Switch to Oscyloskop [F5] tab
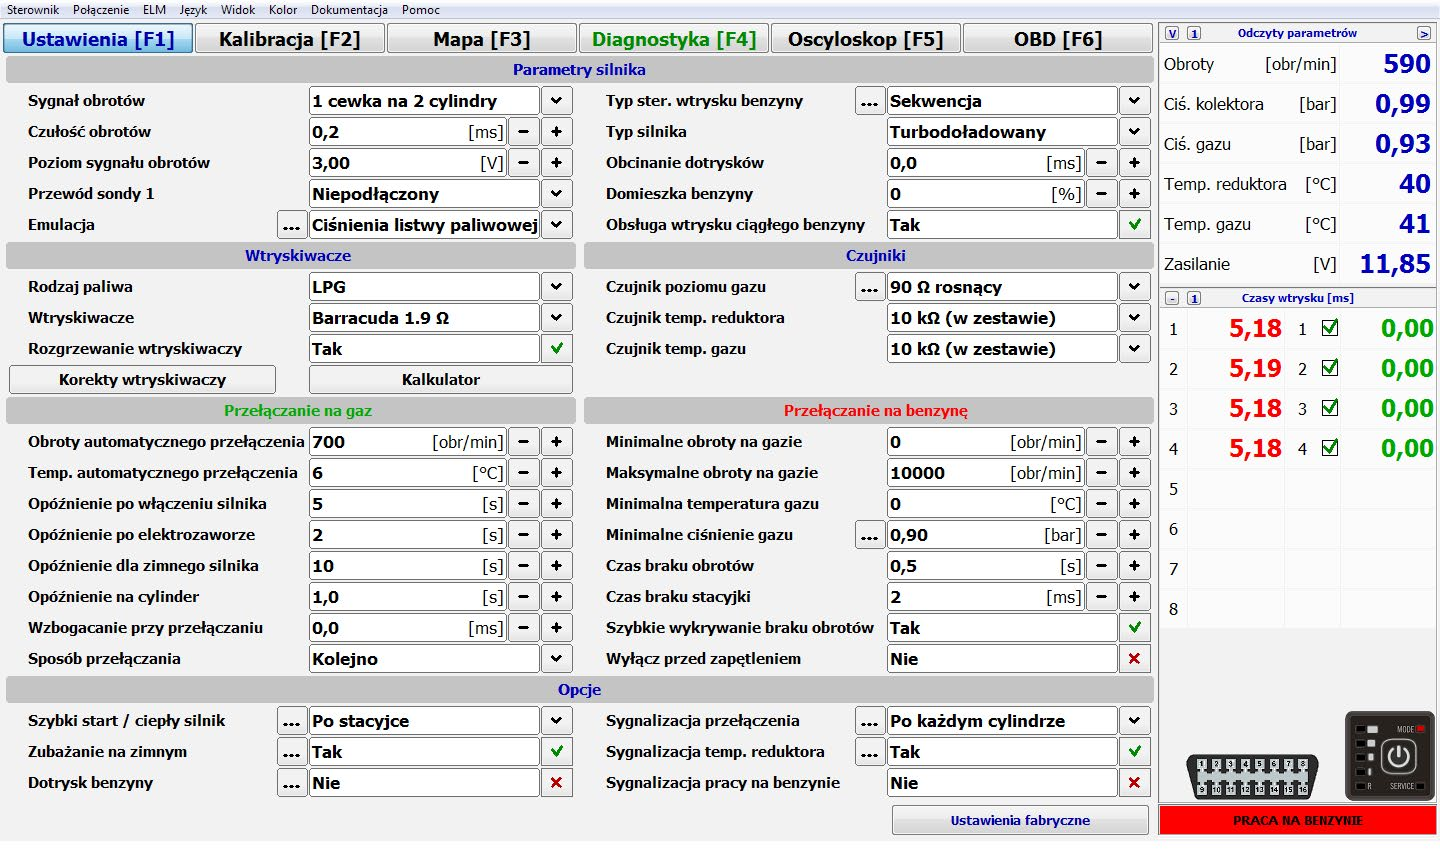 866,39
